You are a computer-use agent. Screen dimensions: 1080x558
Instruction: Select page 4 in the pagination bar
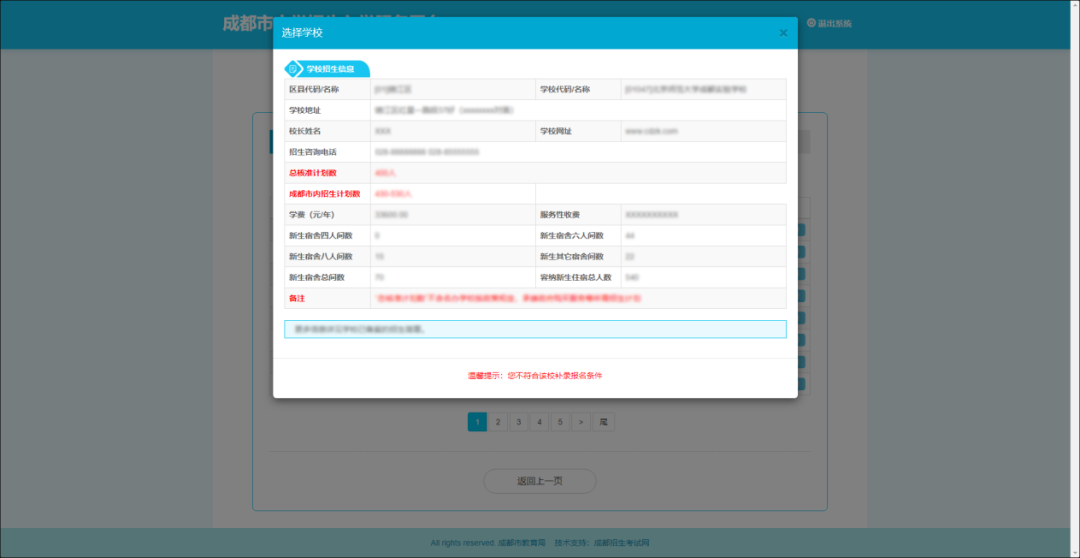(540, 422)
